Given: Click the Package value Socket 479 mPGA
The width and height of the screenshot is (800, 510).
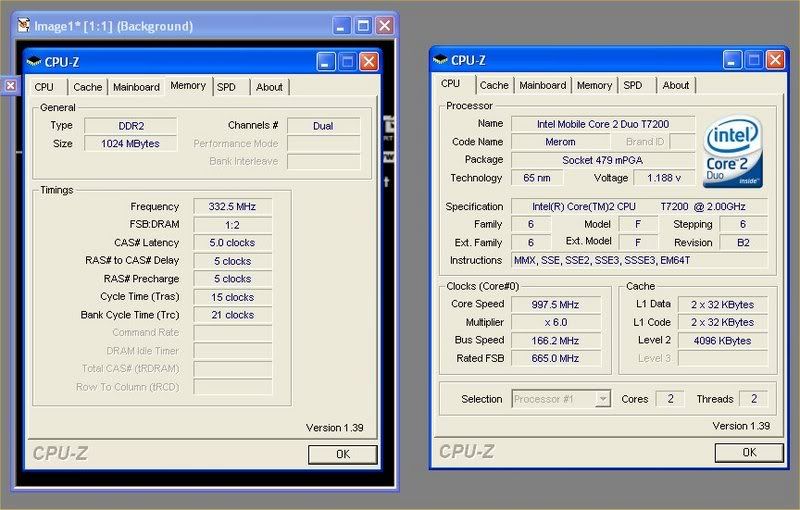Looking at the screenshot, I should [603, 160].
